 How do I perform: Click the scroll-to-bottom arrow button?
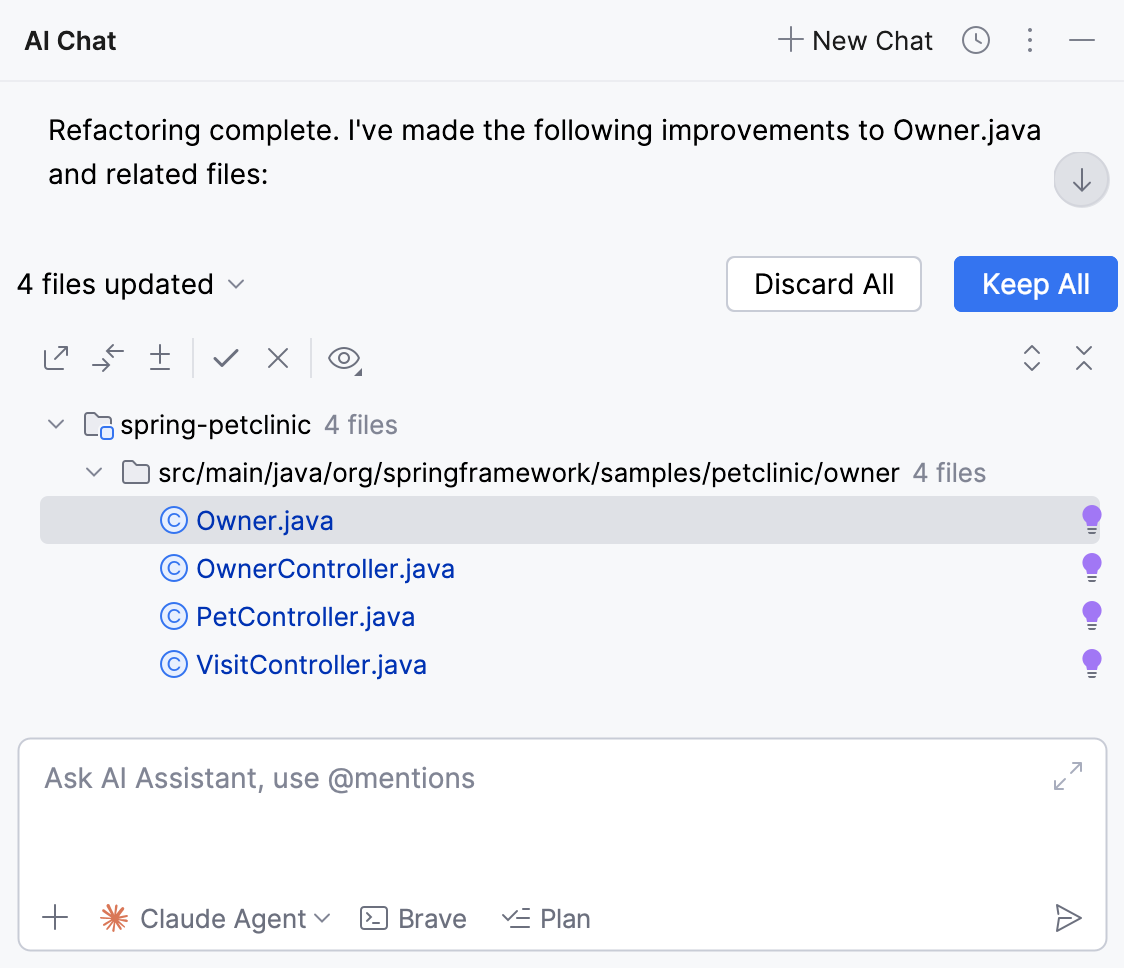(1081, 181)
